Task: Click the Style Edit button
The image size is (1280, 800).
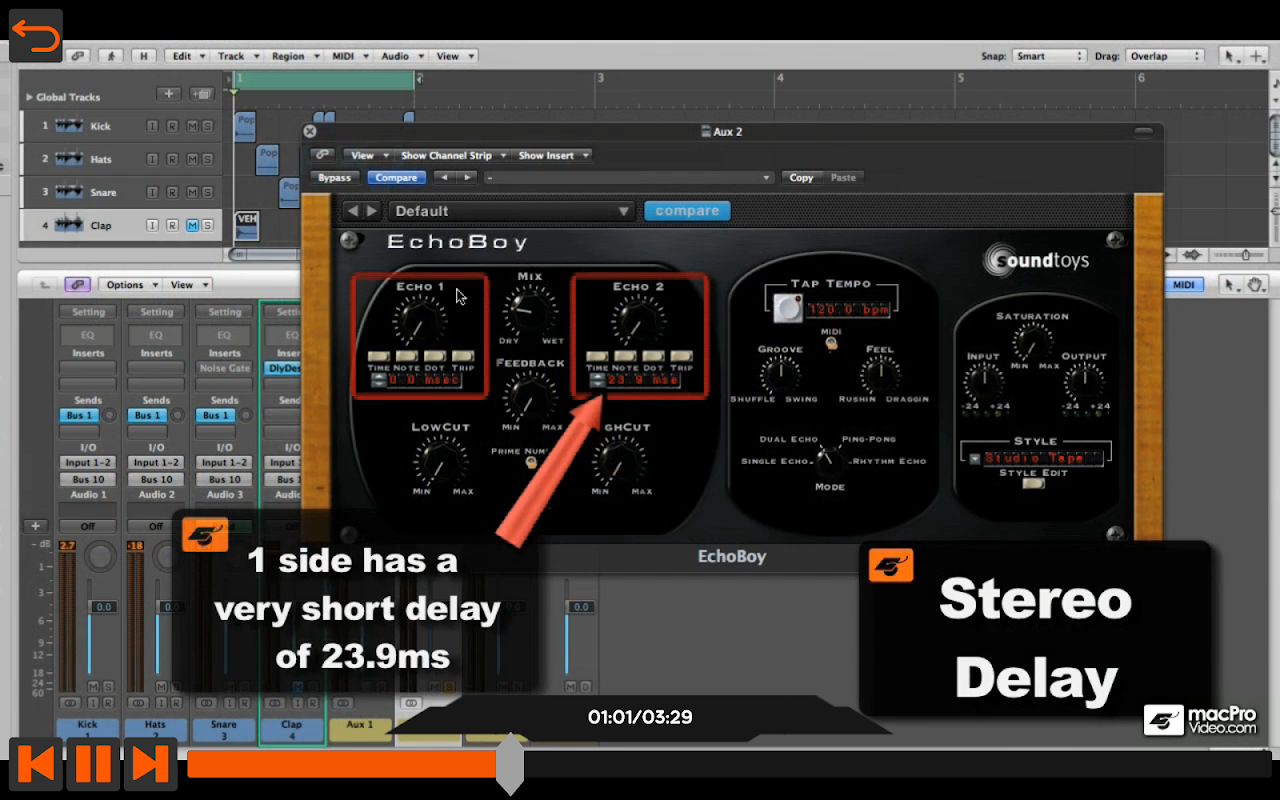Action: pos(1033,484)
